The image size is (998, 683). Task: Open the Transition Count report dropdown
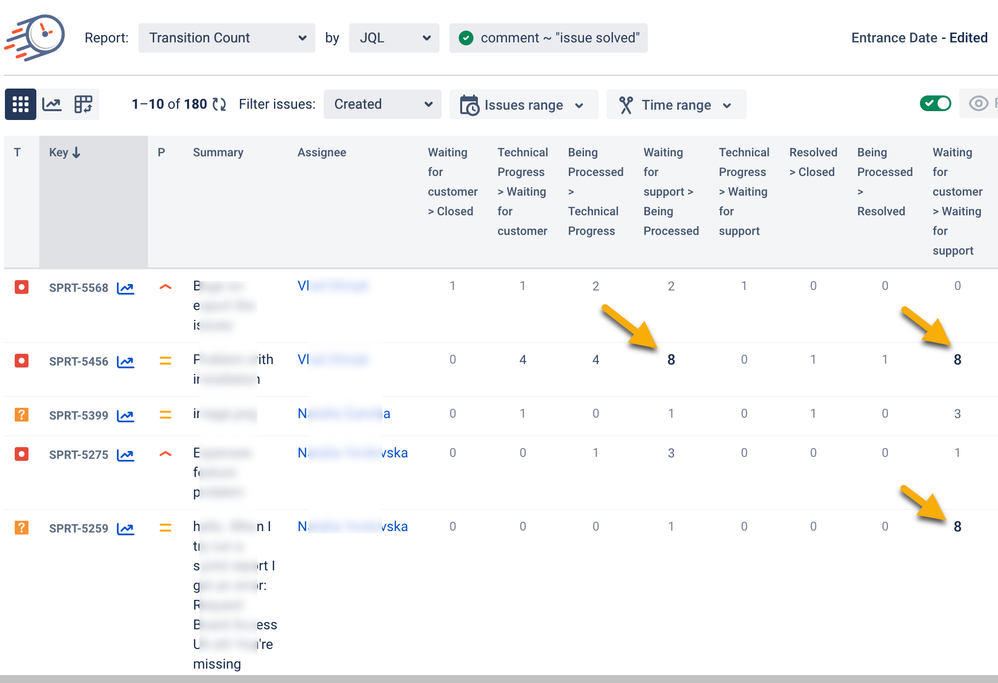click(227, 38)
